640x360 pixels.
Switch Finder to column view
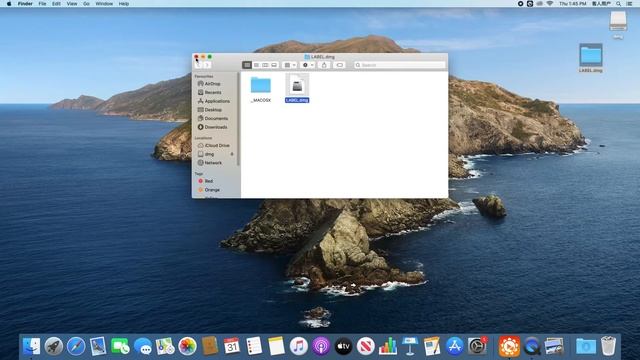(265, 65)
